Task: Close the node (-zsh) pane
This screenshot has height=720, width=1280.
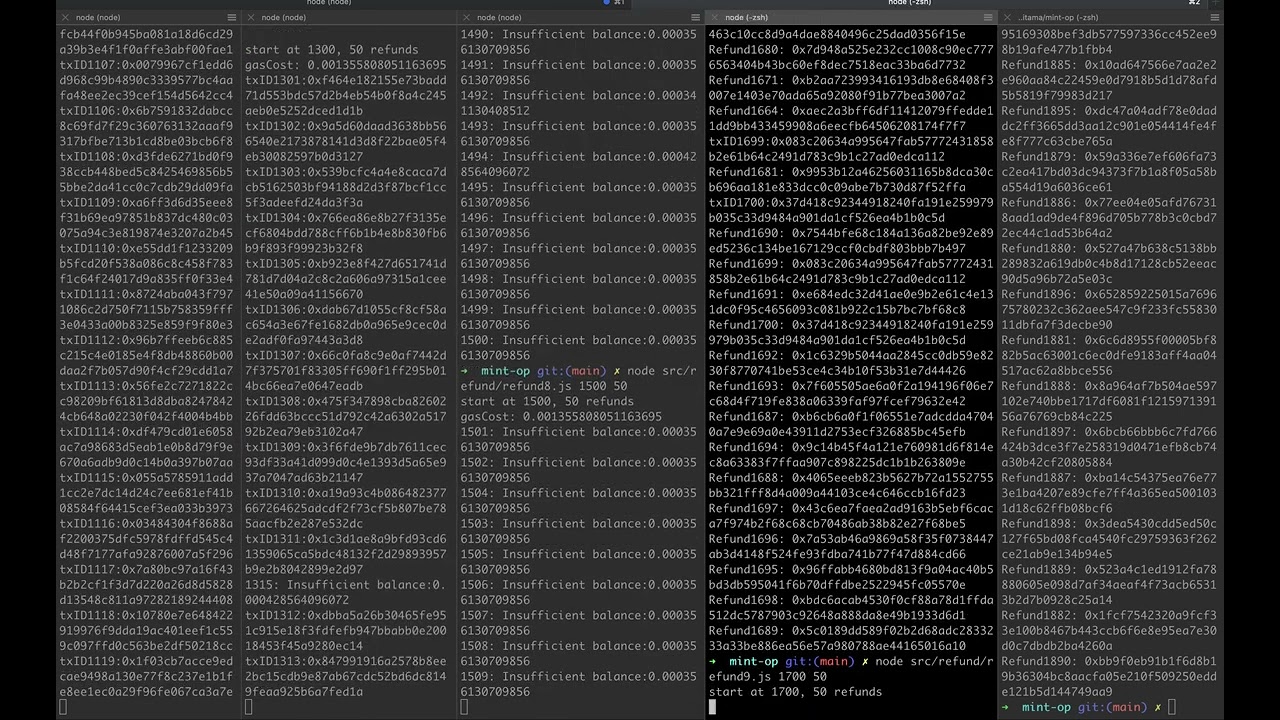Action: pos(715,17)
